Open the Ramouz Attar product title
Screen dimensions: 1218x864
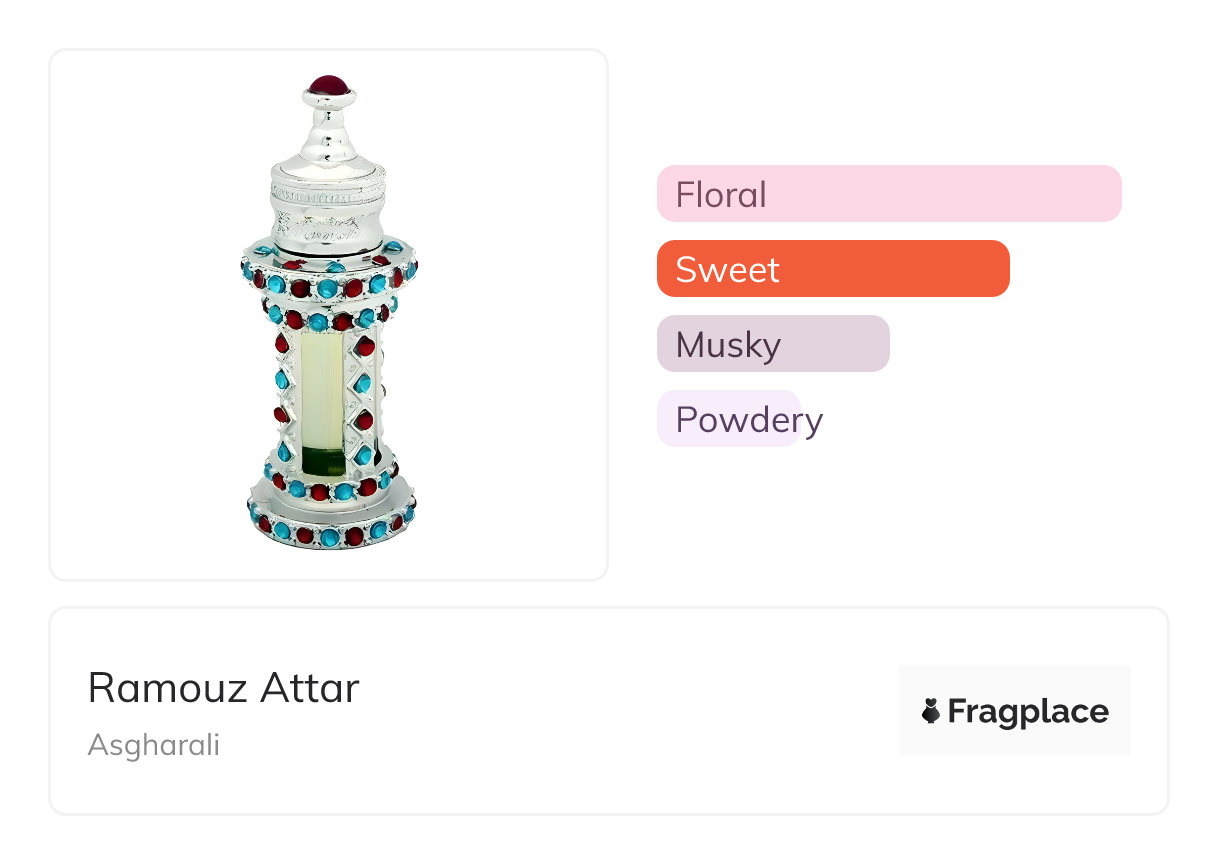[223, 688]
